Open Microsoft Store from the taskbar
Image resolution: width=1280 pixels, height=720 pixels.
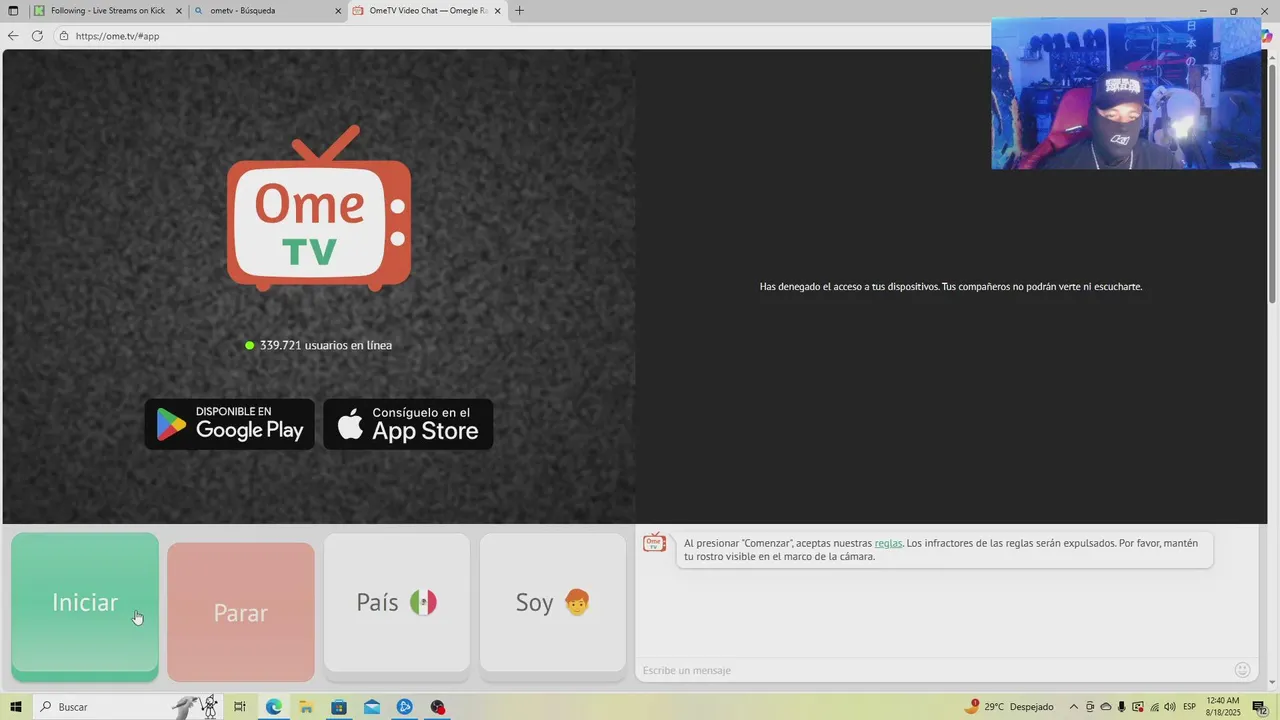(x=339, y=707)
